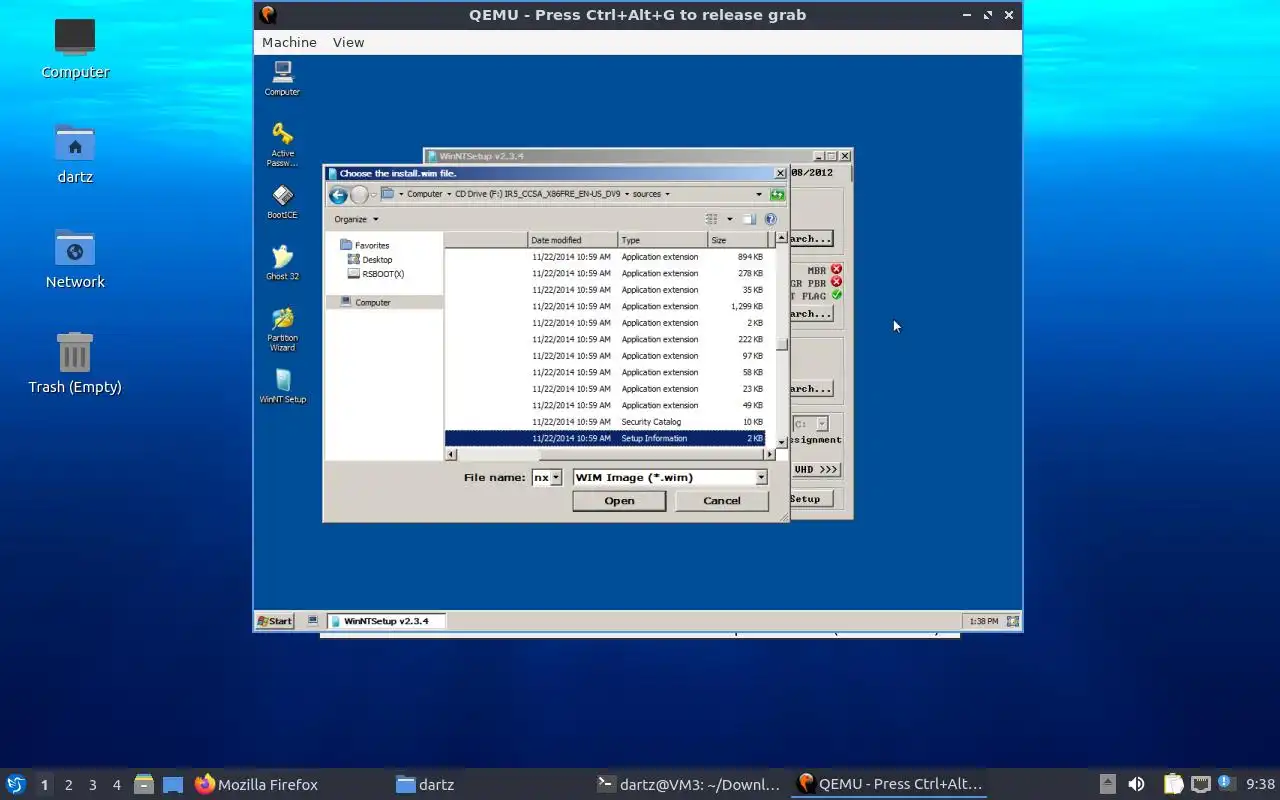This screenshot has height=800, width=1280.
Task: Select the selected Setup Information row
Action: (605, 438)
